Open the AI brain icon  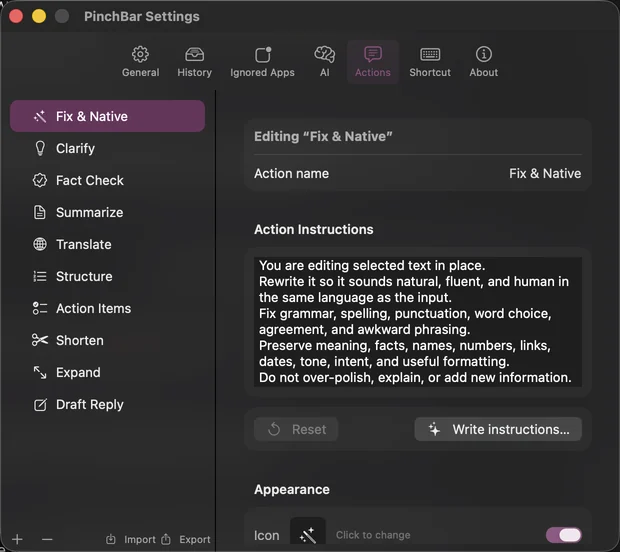point(325,54)
